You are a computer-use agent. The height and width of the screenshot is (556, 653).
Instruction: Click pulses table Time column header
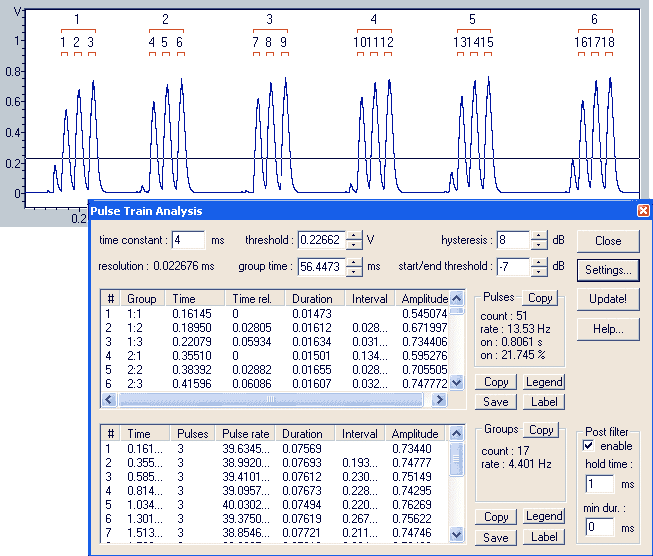194,299
